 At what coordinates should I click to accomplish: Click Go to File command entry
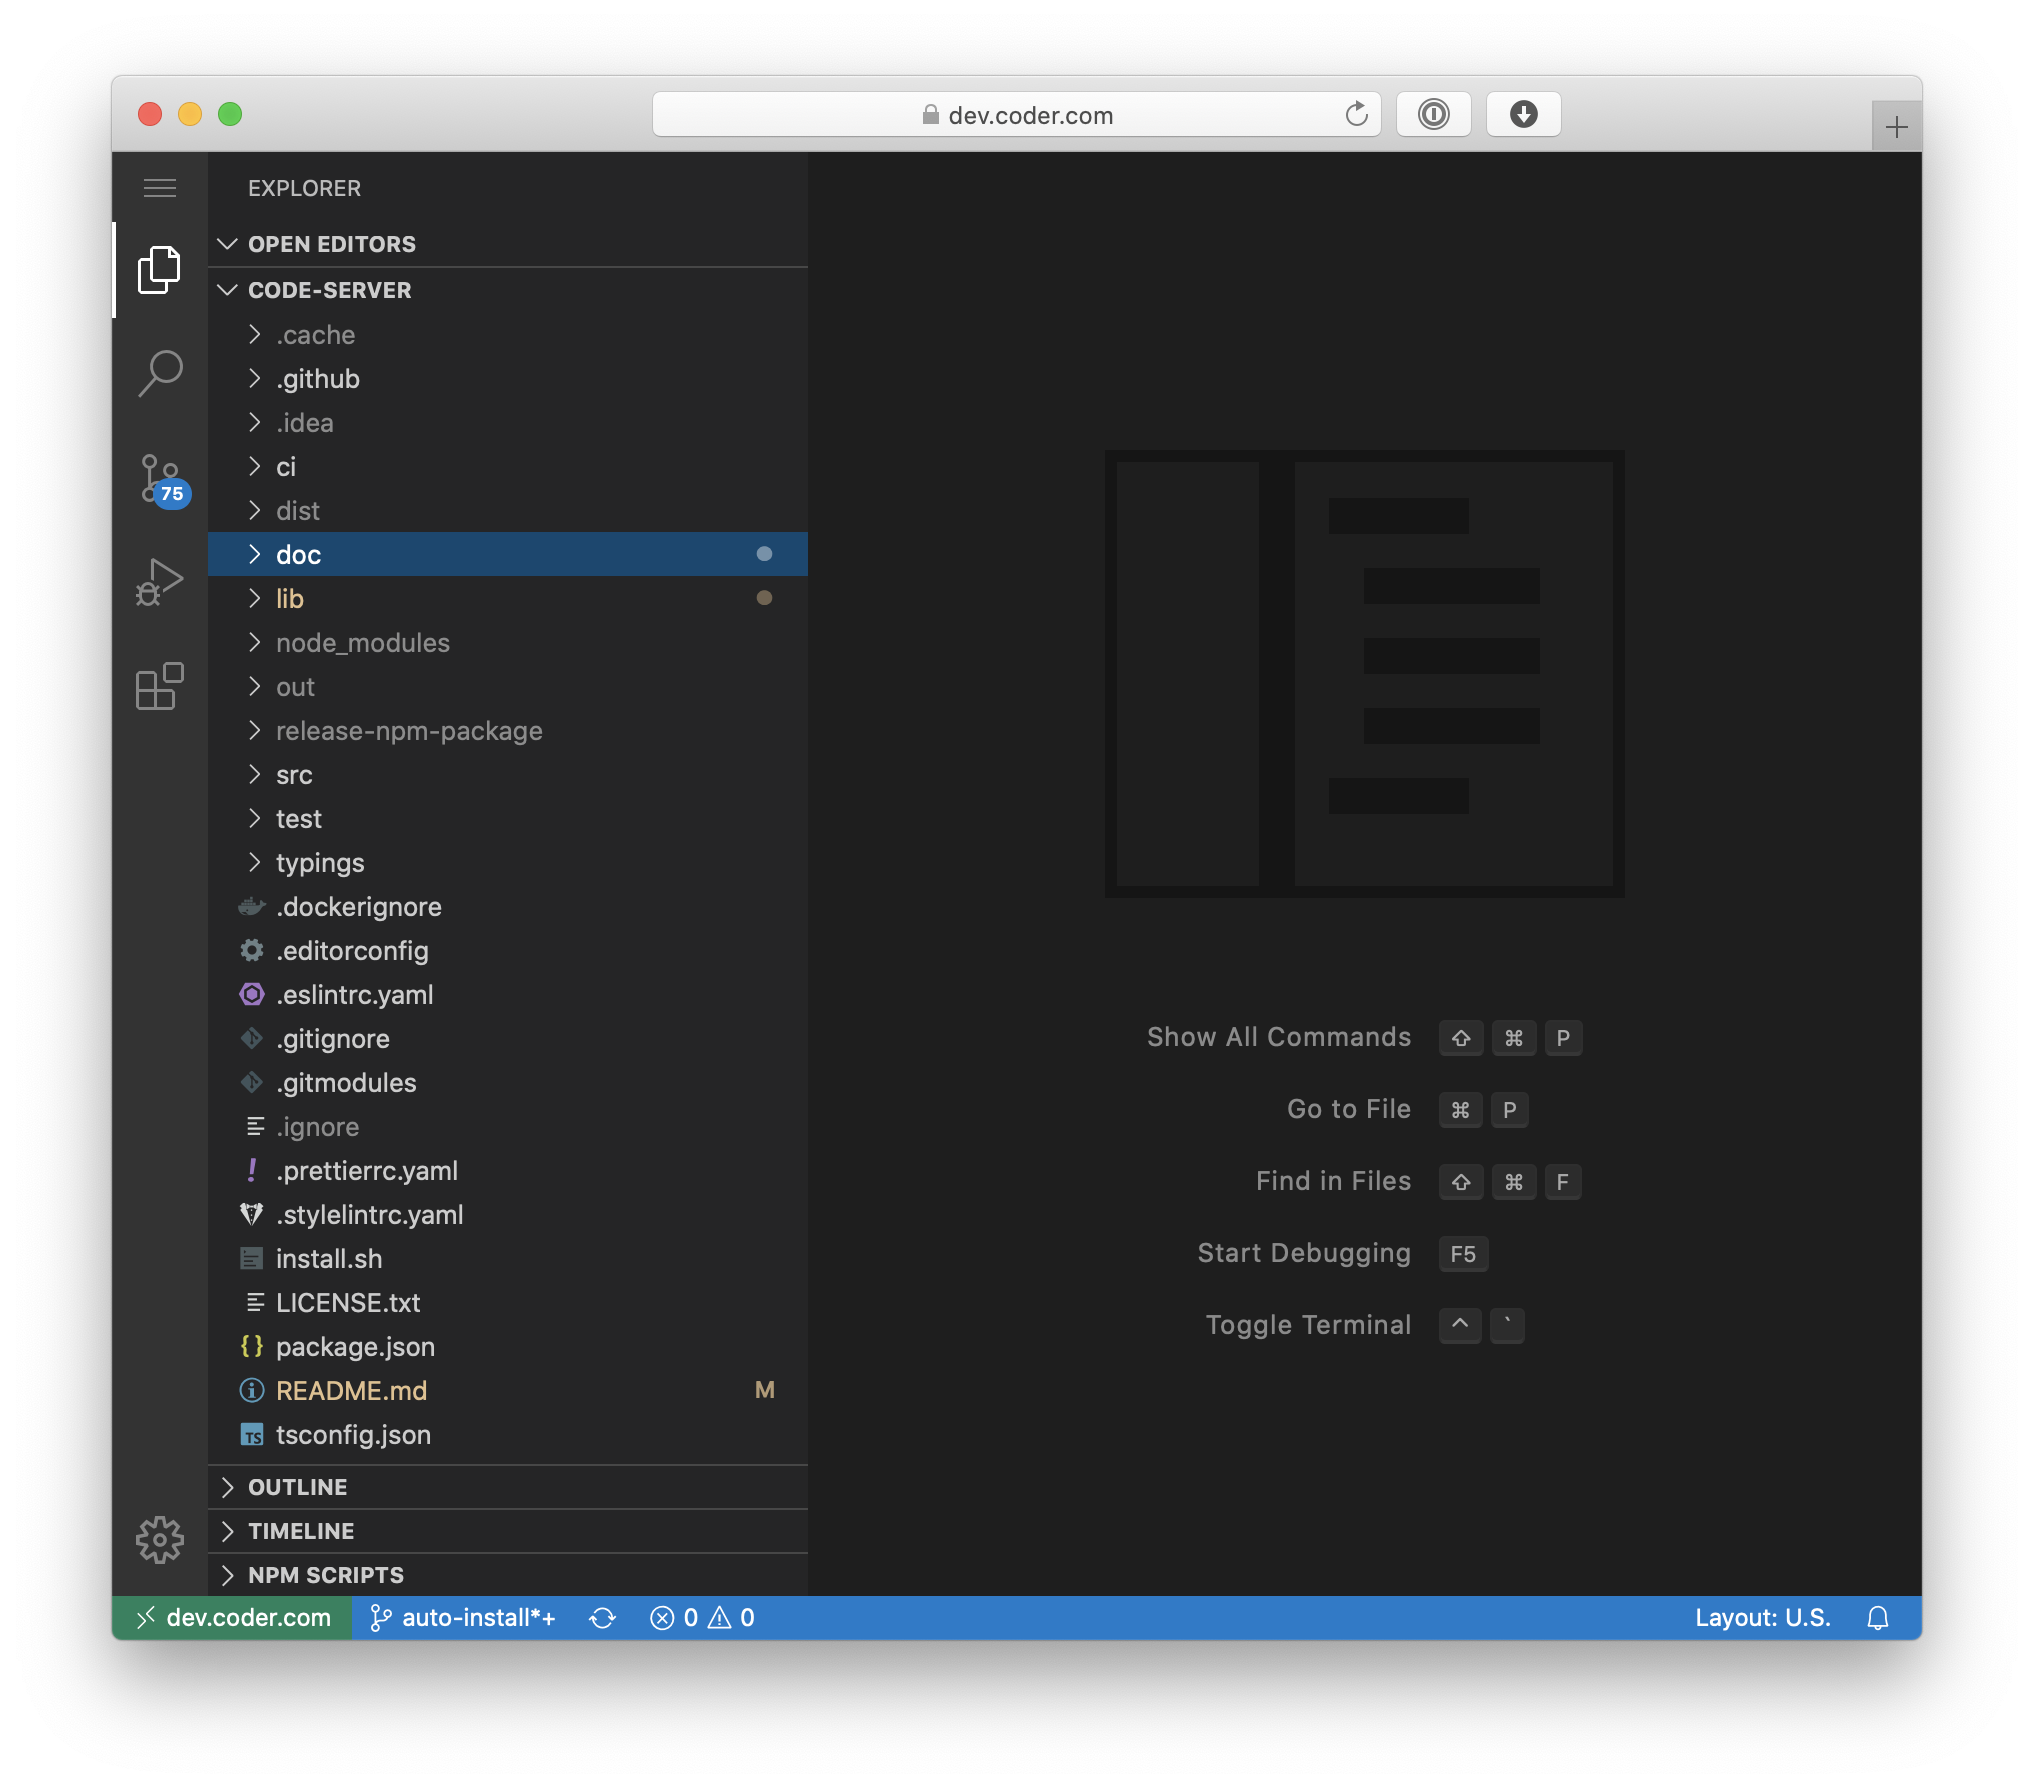click(x=1347, y=1108)
